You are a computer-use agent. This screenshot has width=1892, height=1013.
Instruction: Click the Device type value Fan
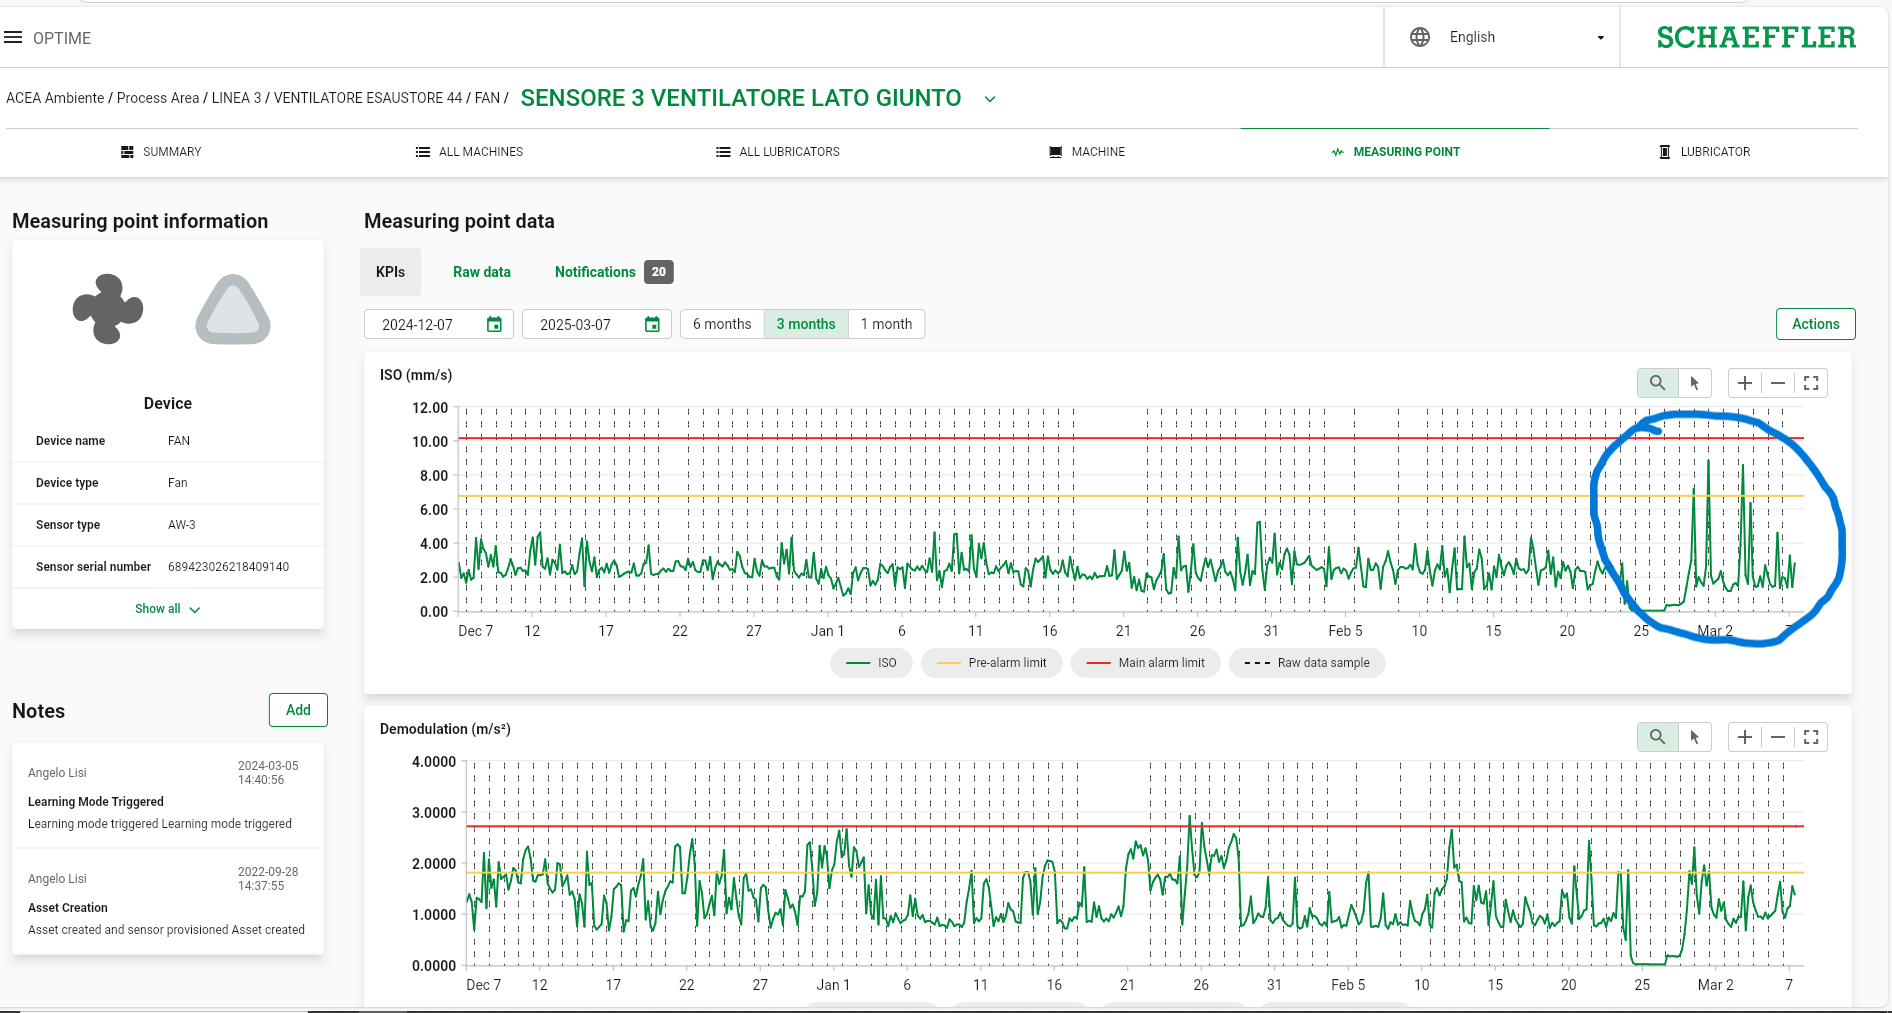click(177, 483)
